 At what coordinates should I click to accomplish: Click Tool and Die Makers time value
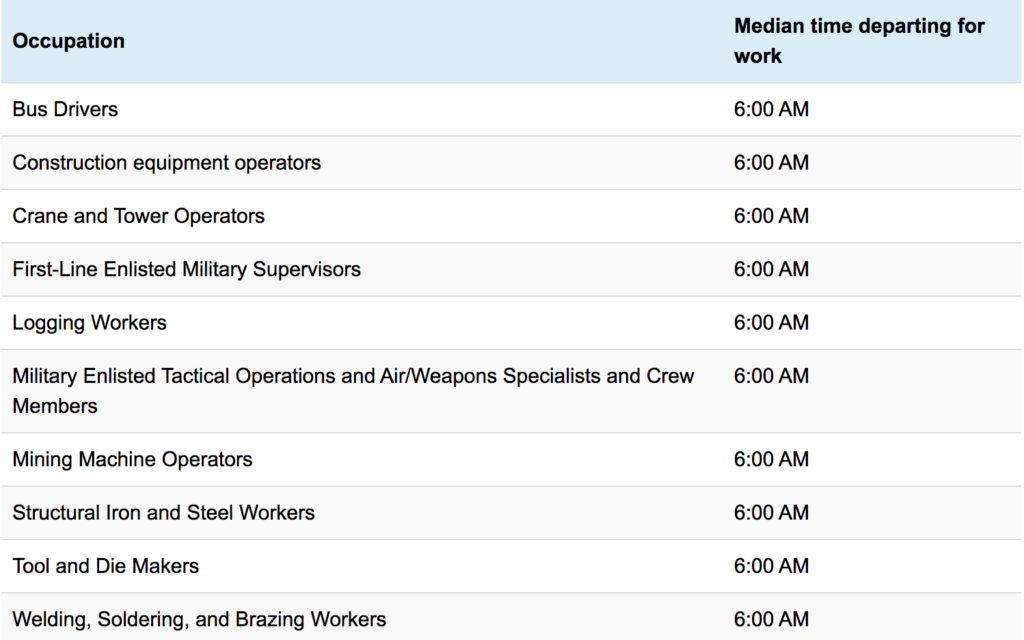click(771, 566)
